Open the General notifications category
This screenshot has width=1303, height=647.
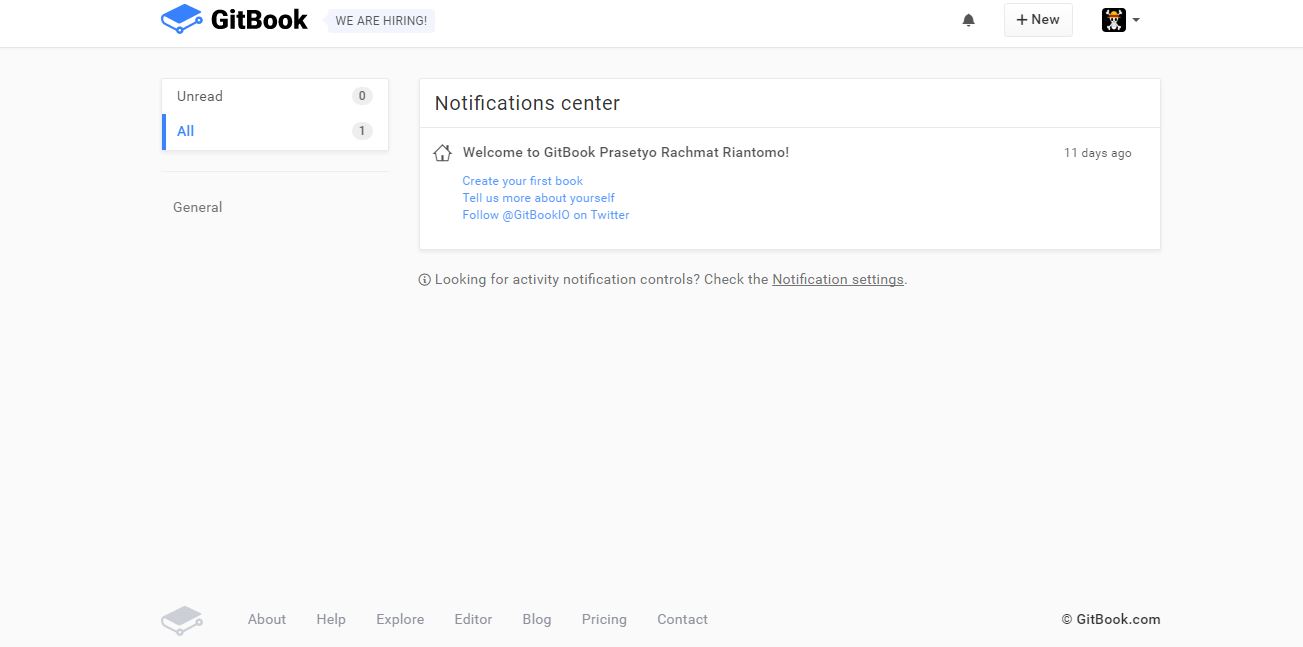pyautogui.click(x=198, y=207)
